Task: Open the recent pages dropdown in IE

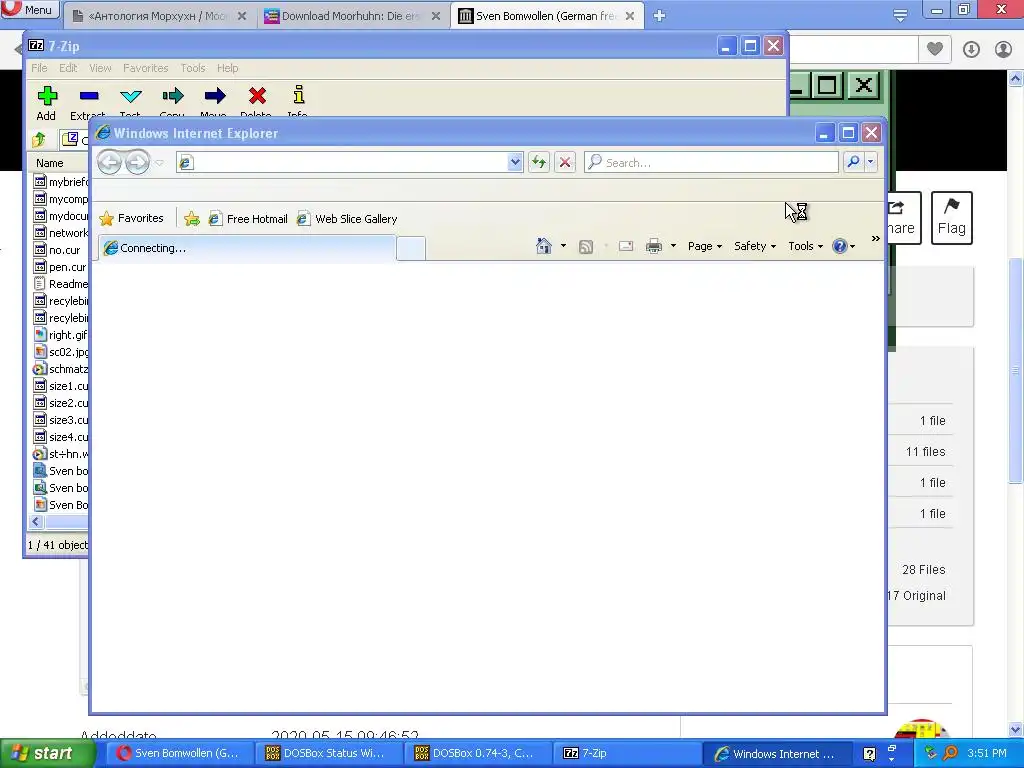Action: point(159,163)
